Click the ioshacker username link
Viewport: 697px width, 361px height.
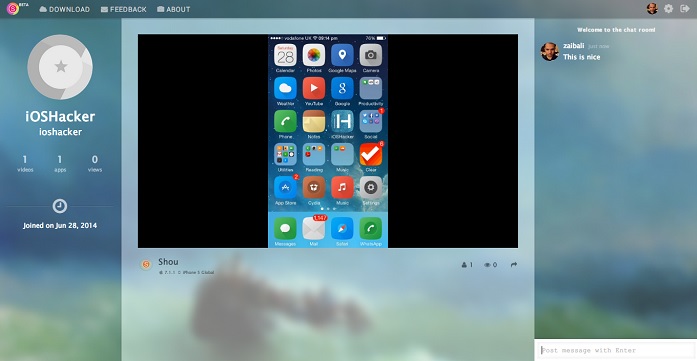(60, 132)
